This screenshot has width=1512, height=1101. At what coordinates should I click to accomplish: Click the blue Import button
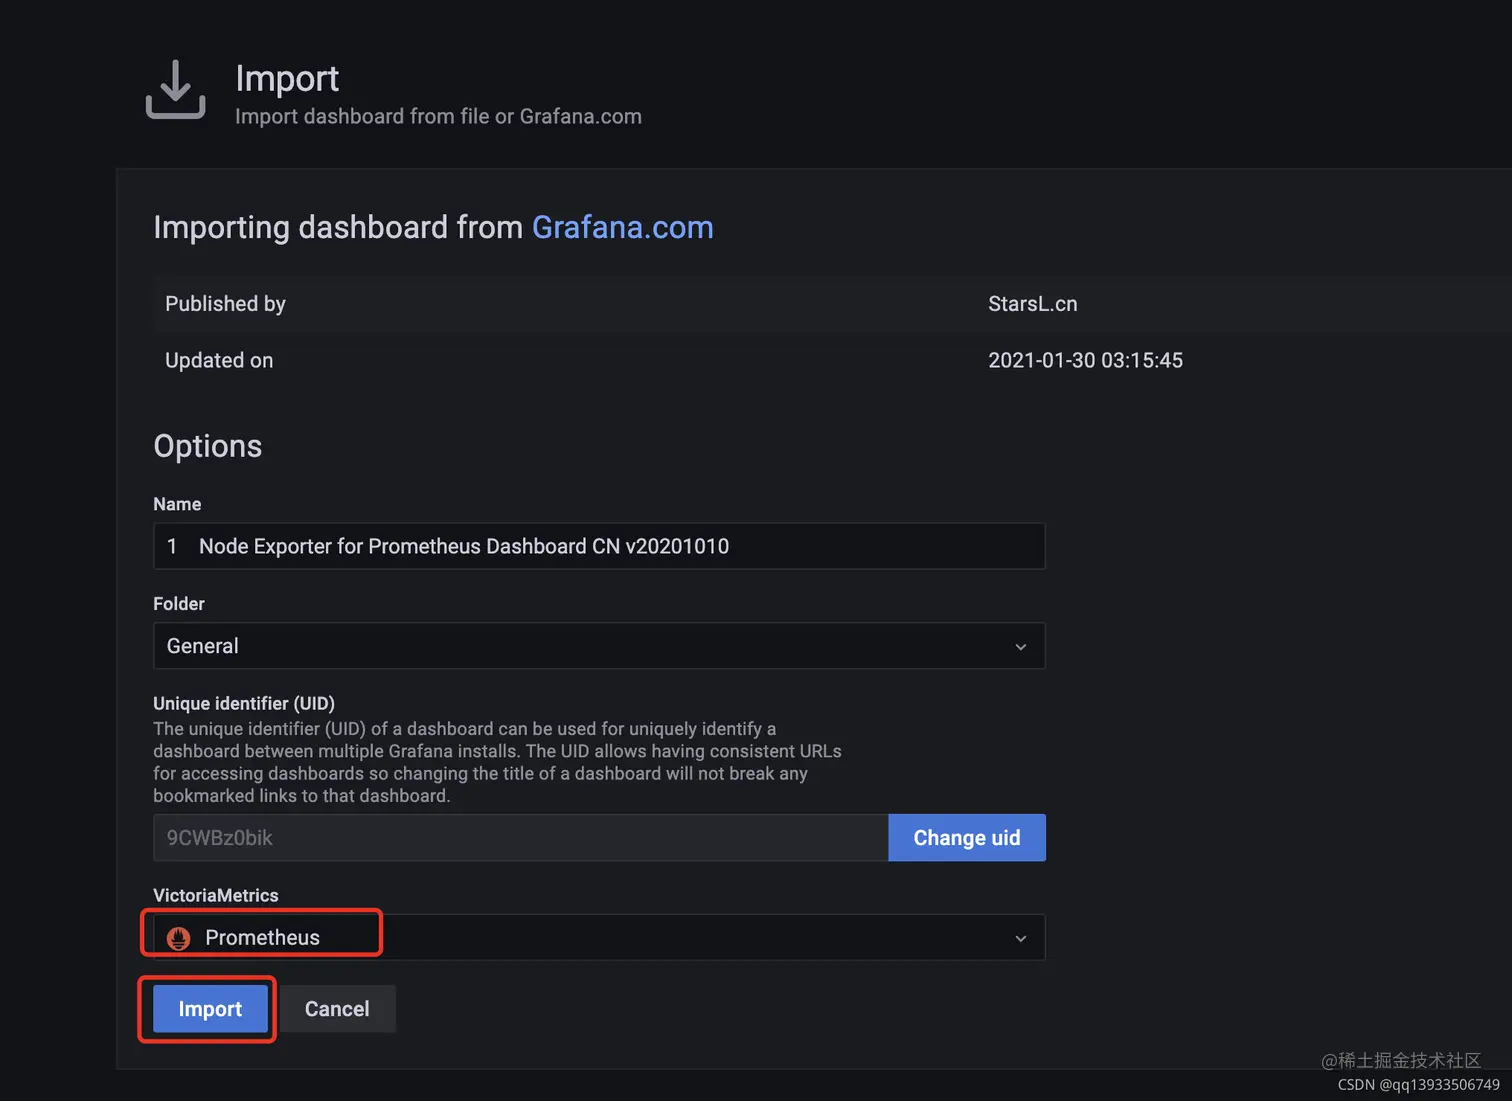tap(210, 1009)
